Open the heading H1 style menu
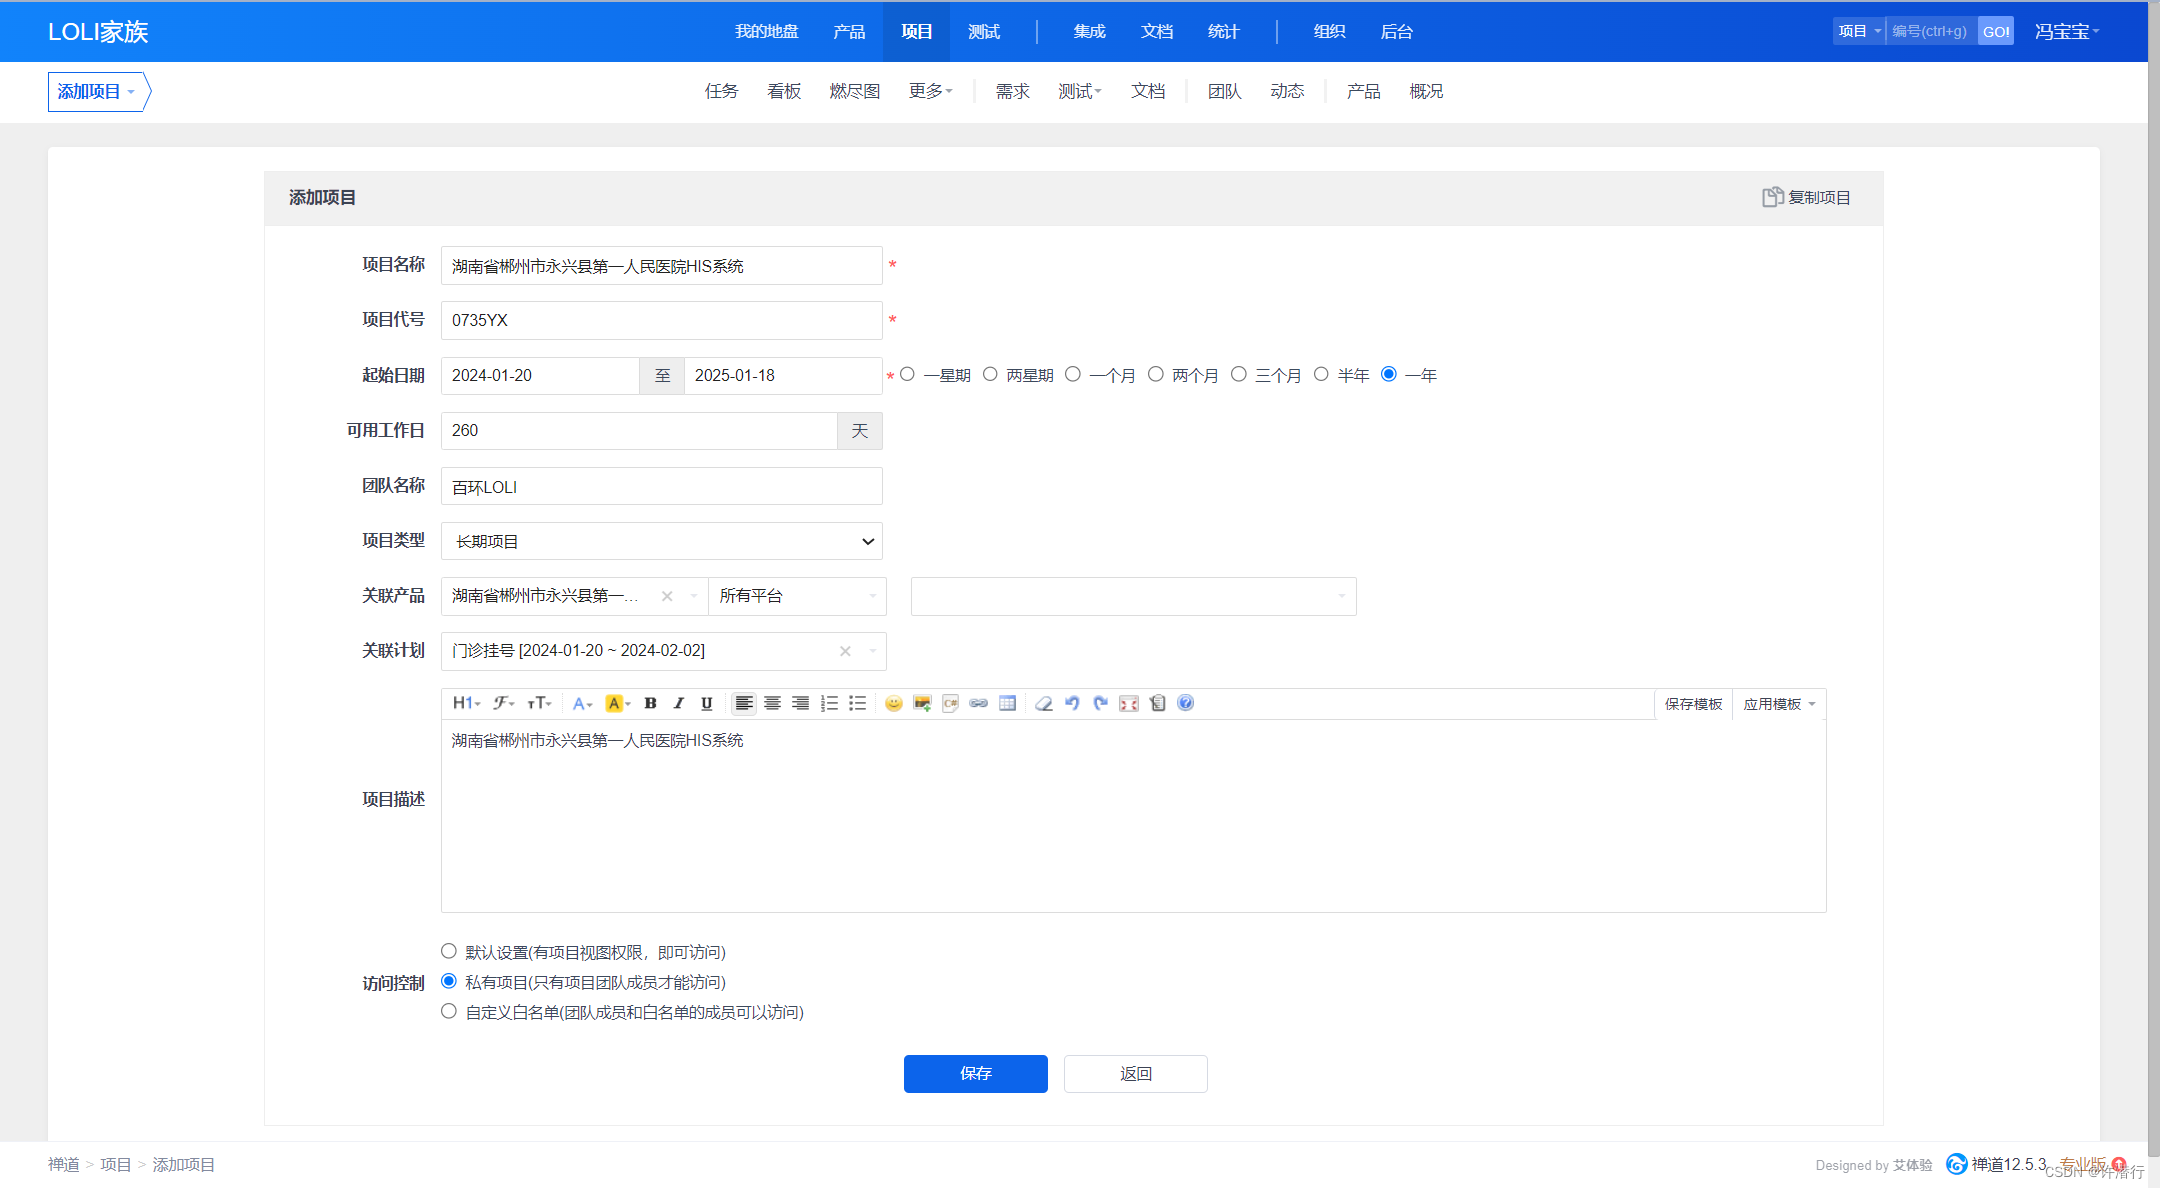The image size is (2160, 1188). (466, 703)
